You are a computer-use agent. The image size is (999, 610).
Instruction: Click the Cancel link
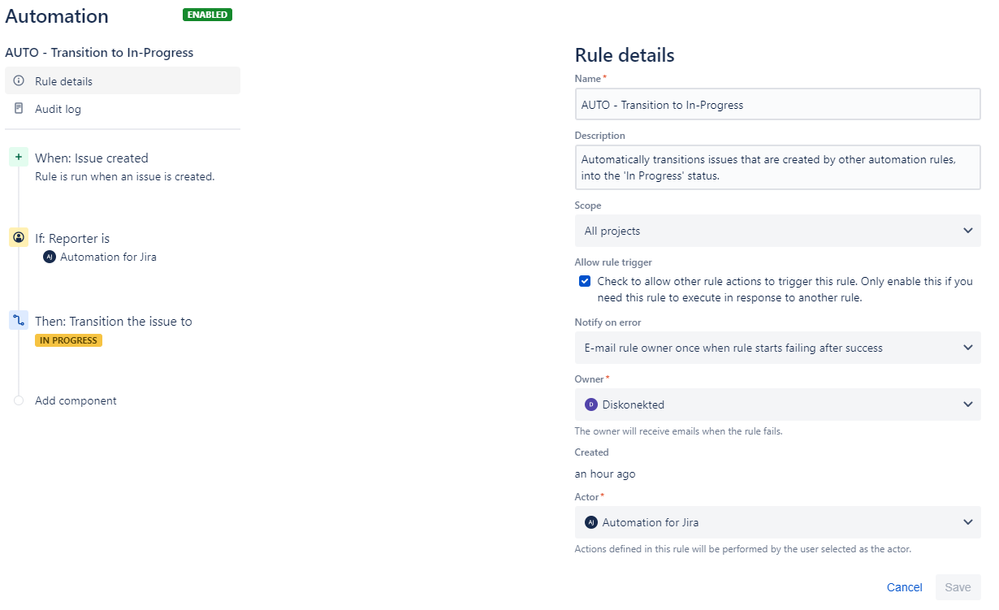(904, 587)
